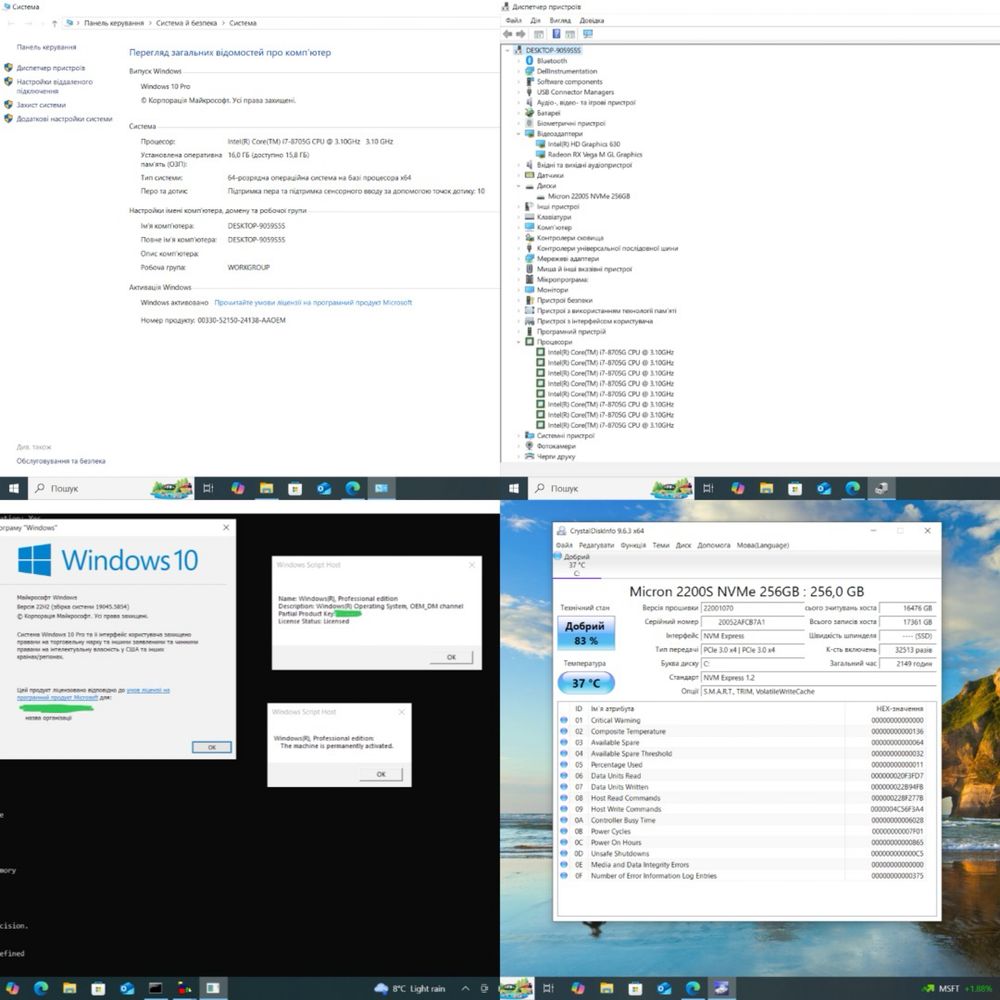Expand the Батареї category
The width and height of the screenshot is (1000, 1000).
tap(518, 113)
